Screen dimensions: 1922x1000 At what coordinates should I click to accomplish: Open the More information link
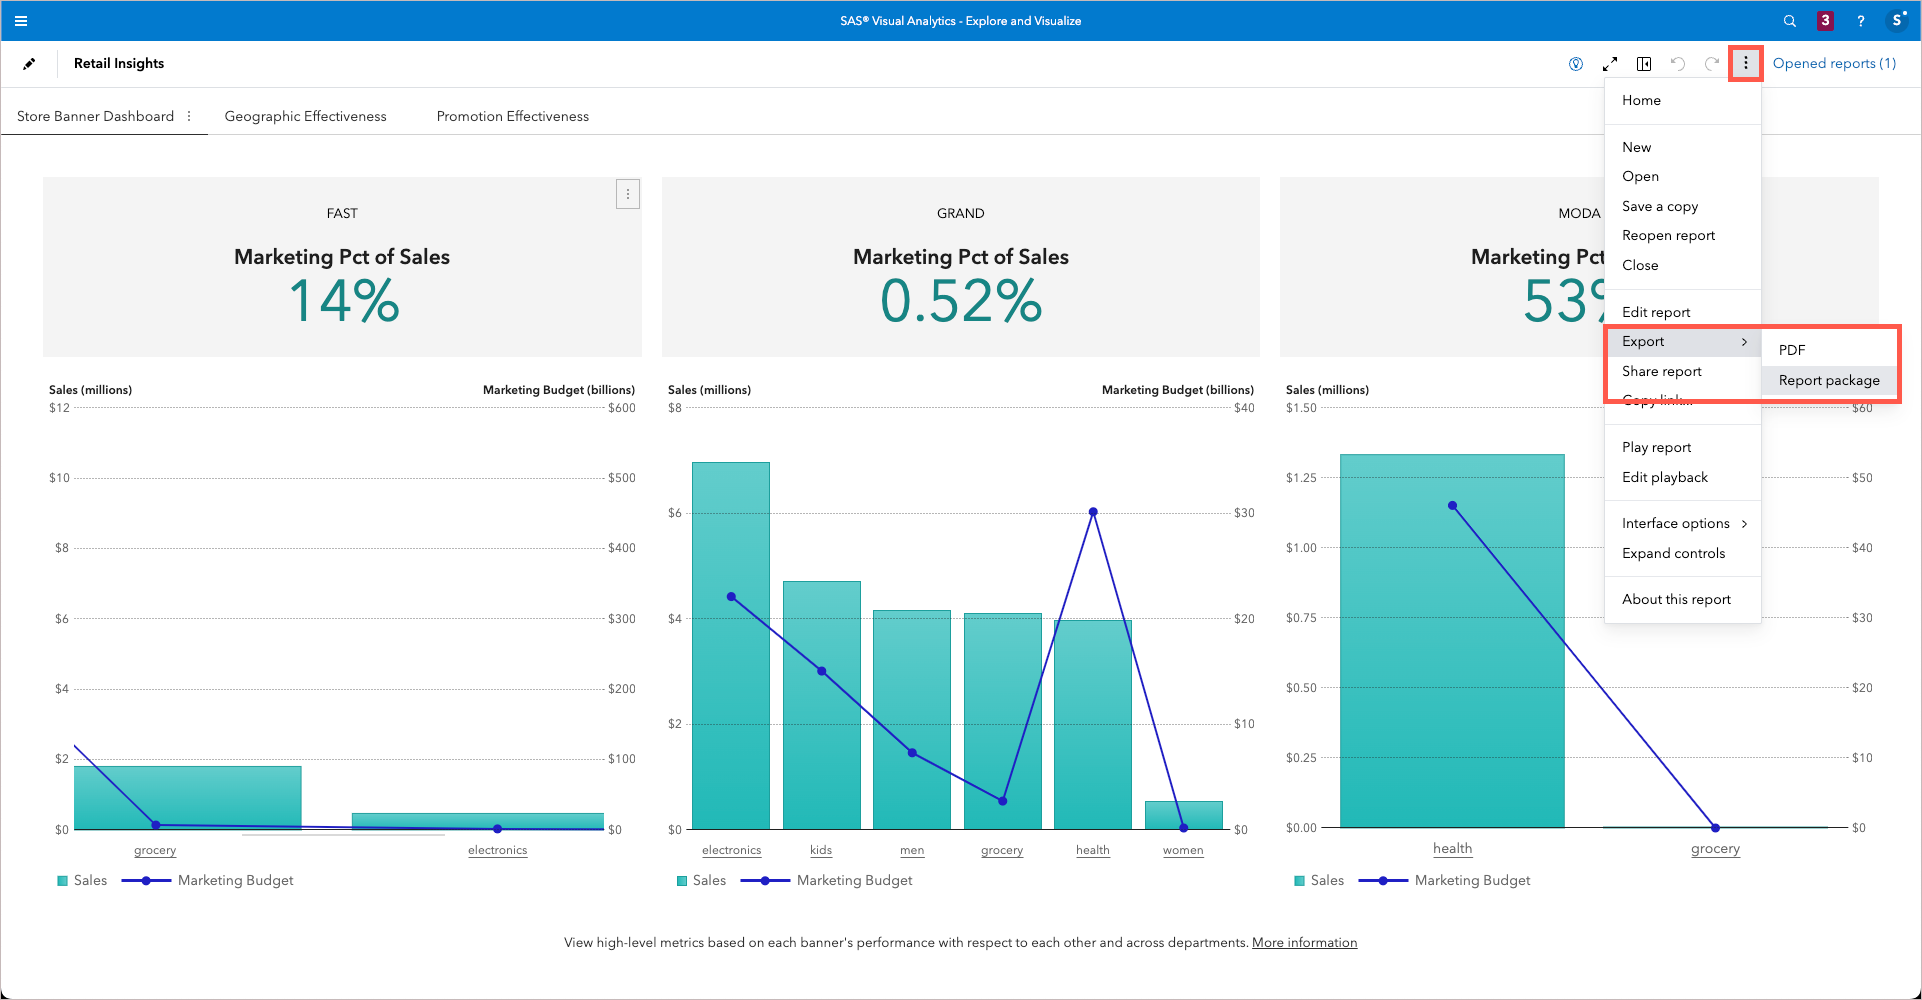coord(1304,942)
